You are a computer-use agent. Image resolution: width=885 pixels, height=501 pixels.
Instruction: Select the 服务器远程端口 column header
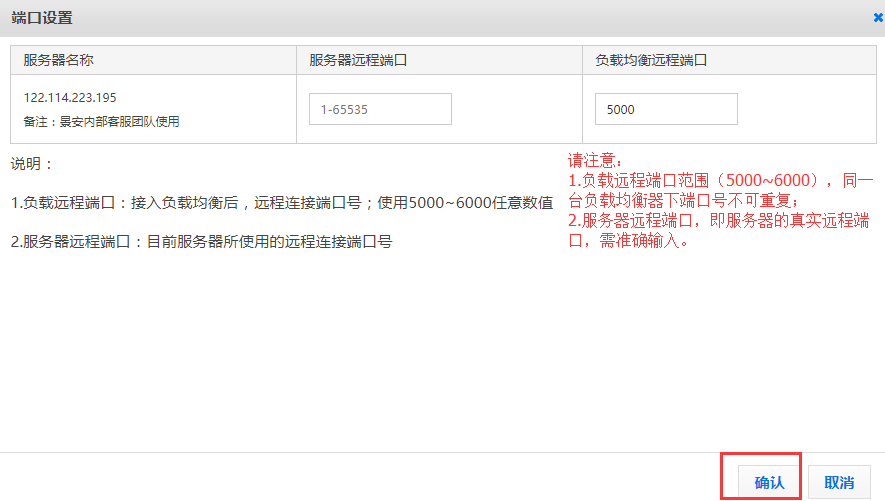click(x=357, y=60)
